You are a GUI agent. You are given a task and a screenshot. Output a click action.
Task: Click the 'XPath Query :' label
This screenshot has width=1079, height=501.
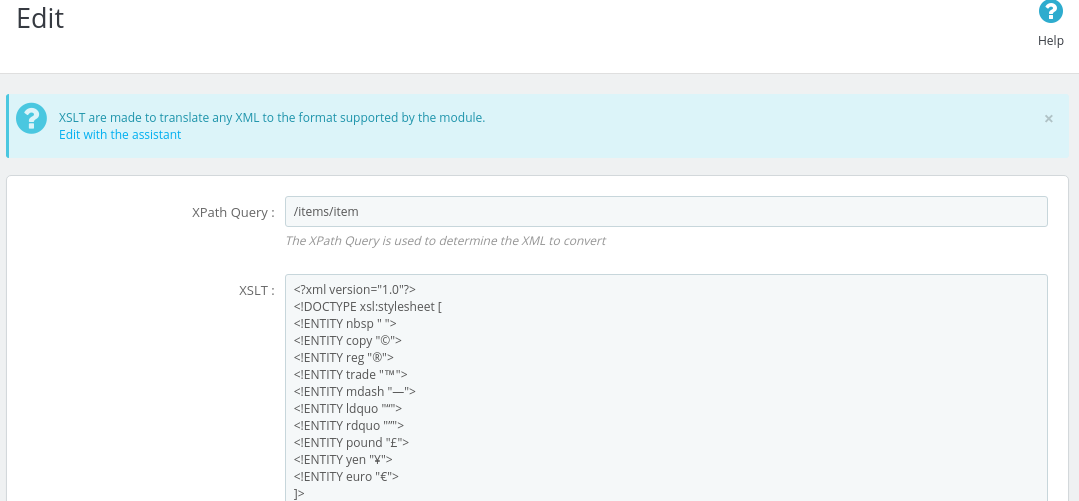click(x=232, y=212)
